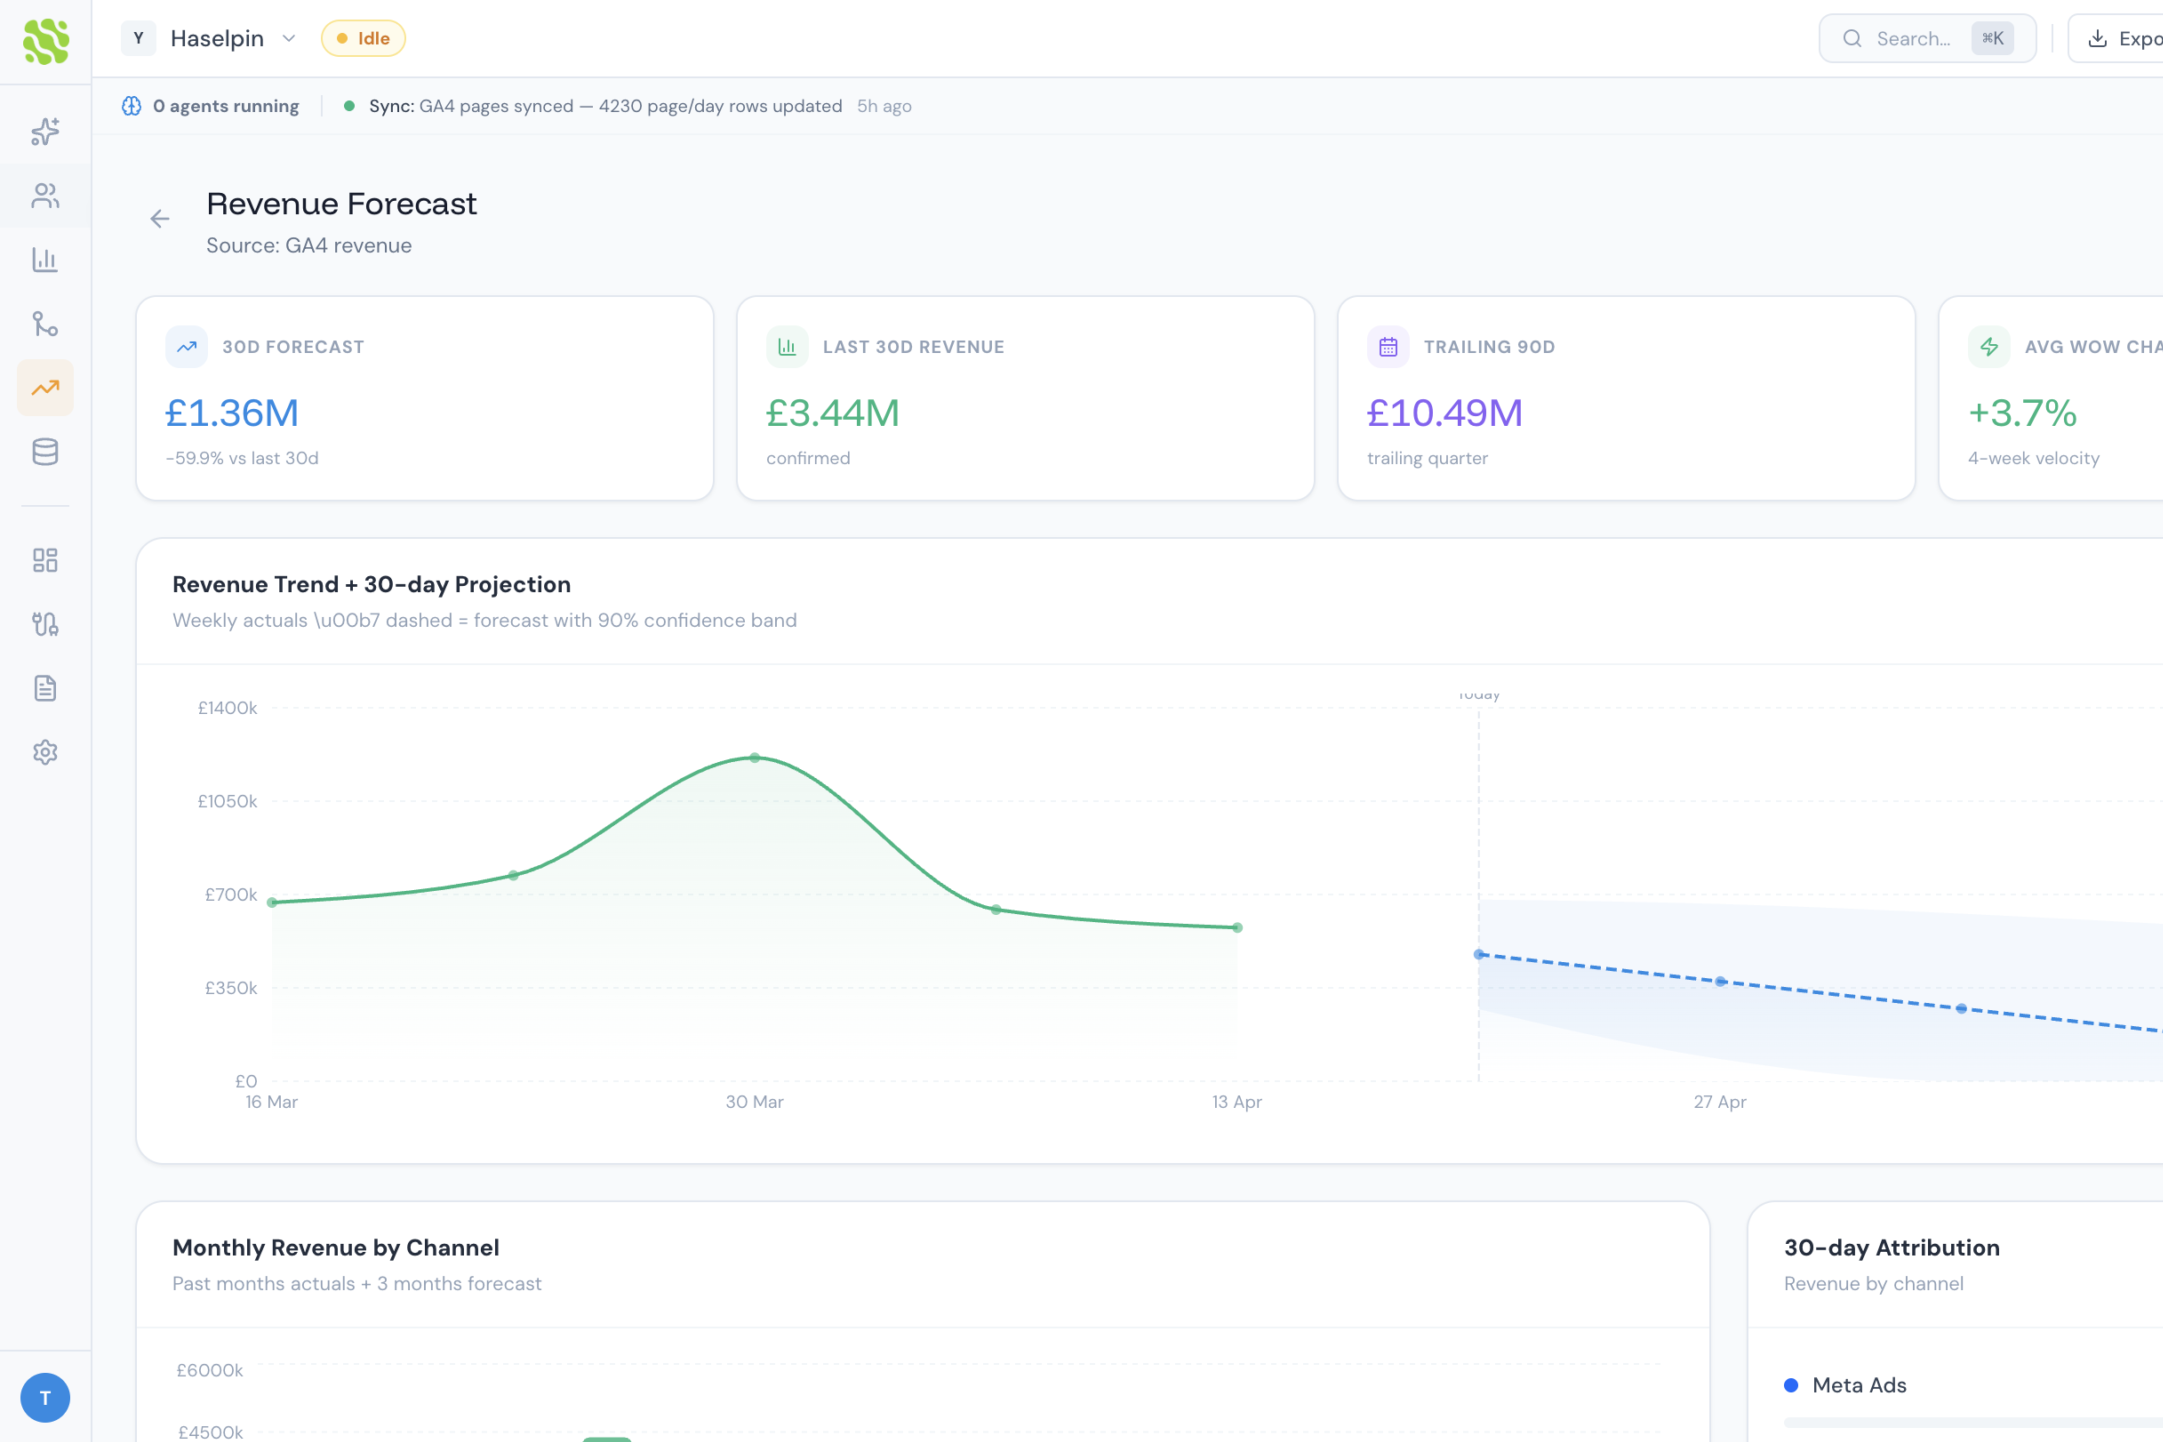Click the document report sidebar icon
The width and height of the screenshot is (2163, 1442).
(x=45, y=688)
